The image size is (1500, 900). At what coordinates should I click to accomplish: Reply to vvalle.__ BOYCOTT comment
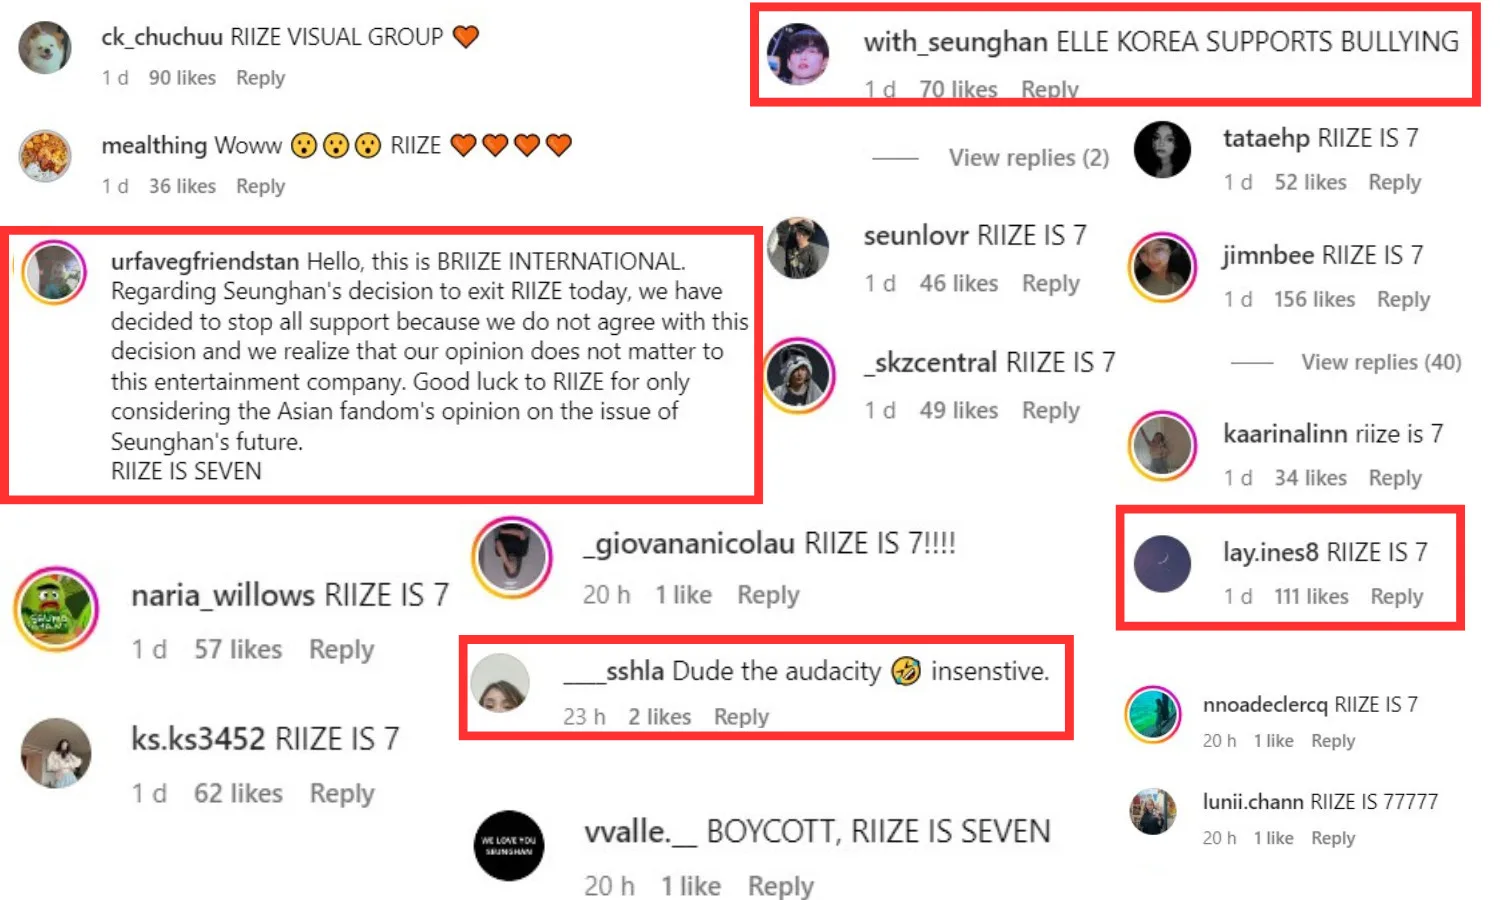(781, 886)
